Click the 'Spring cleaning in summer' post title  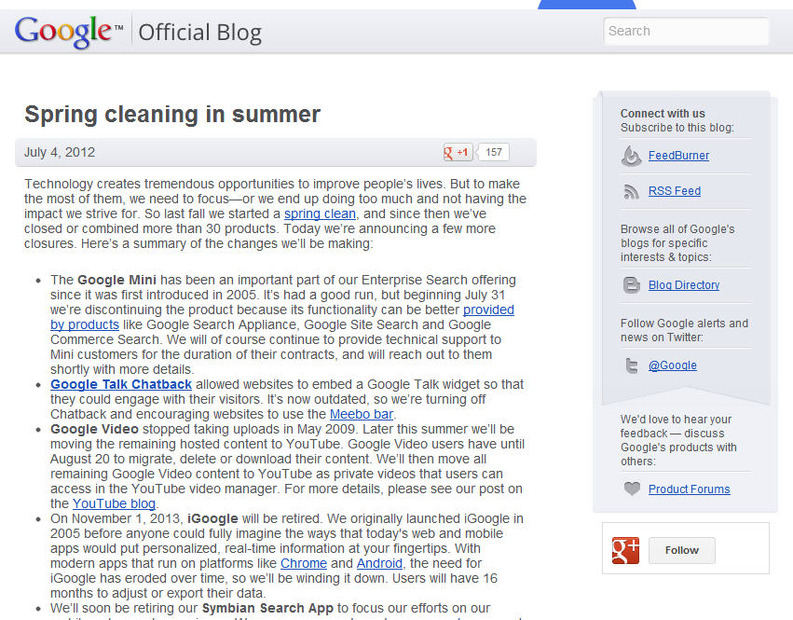pos(172,114)
